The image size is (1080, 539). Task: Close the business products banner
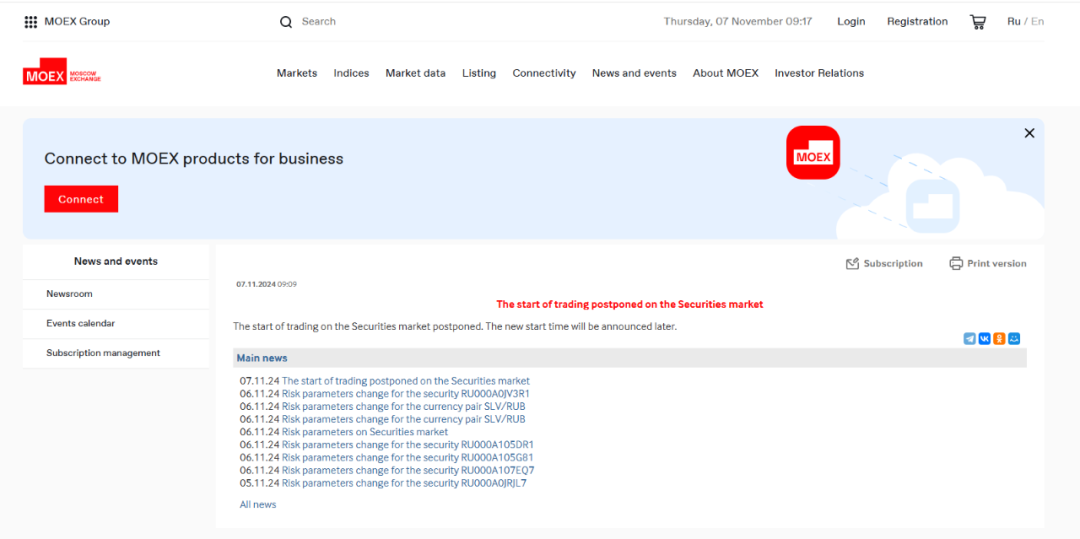1029,134
